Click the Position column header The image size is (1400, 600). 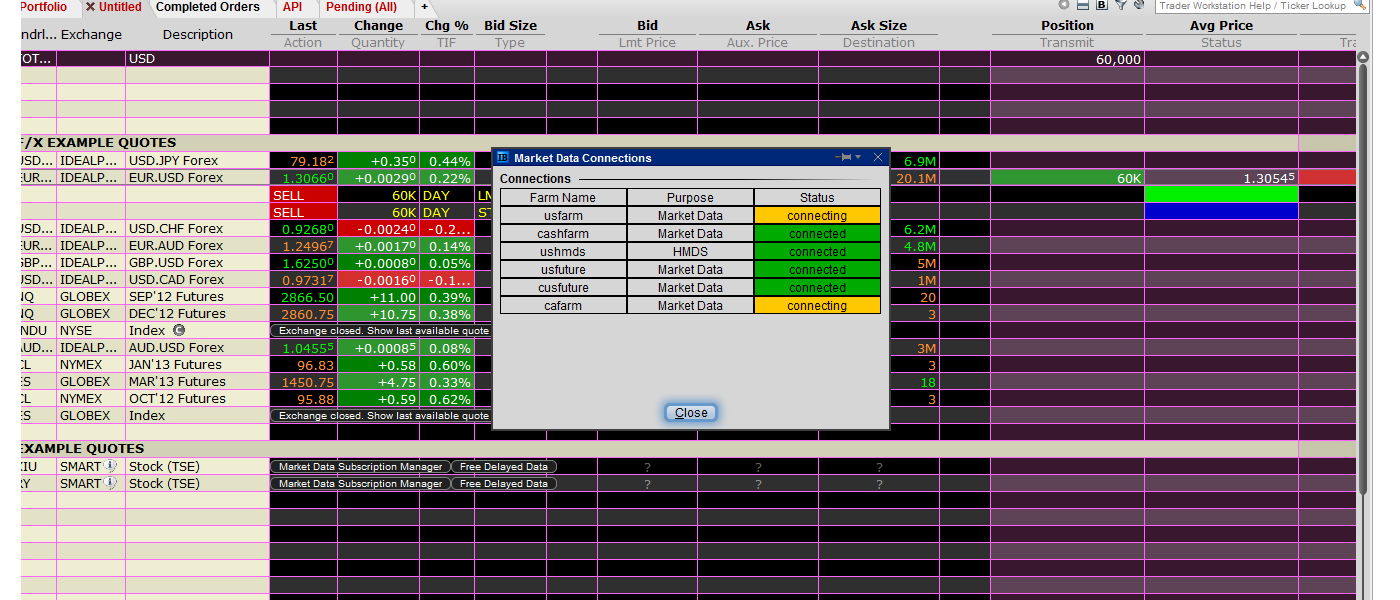tap(1067, 26)
